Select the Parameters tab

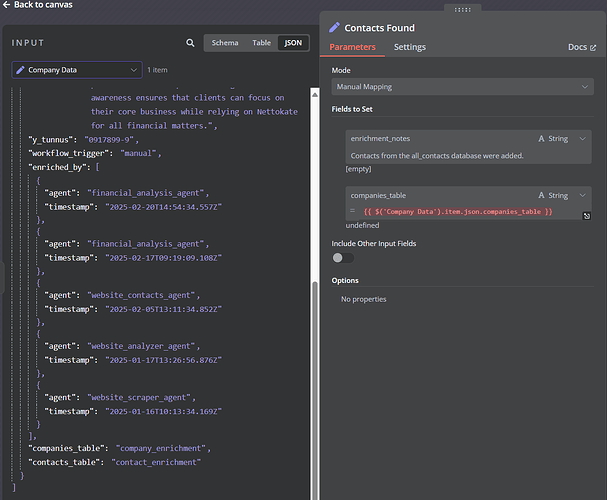353,47
